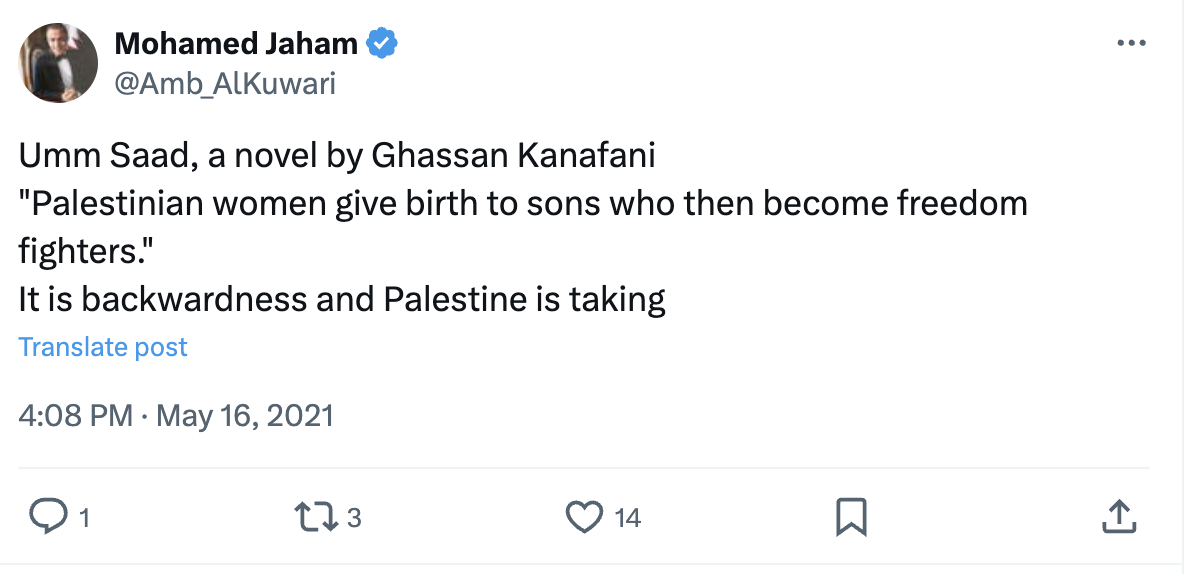Bookmark this post
Viewport: 1184px width, 574px height.
point(850,516)
